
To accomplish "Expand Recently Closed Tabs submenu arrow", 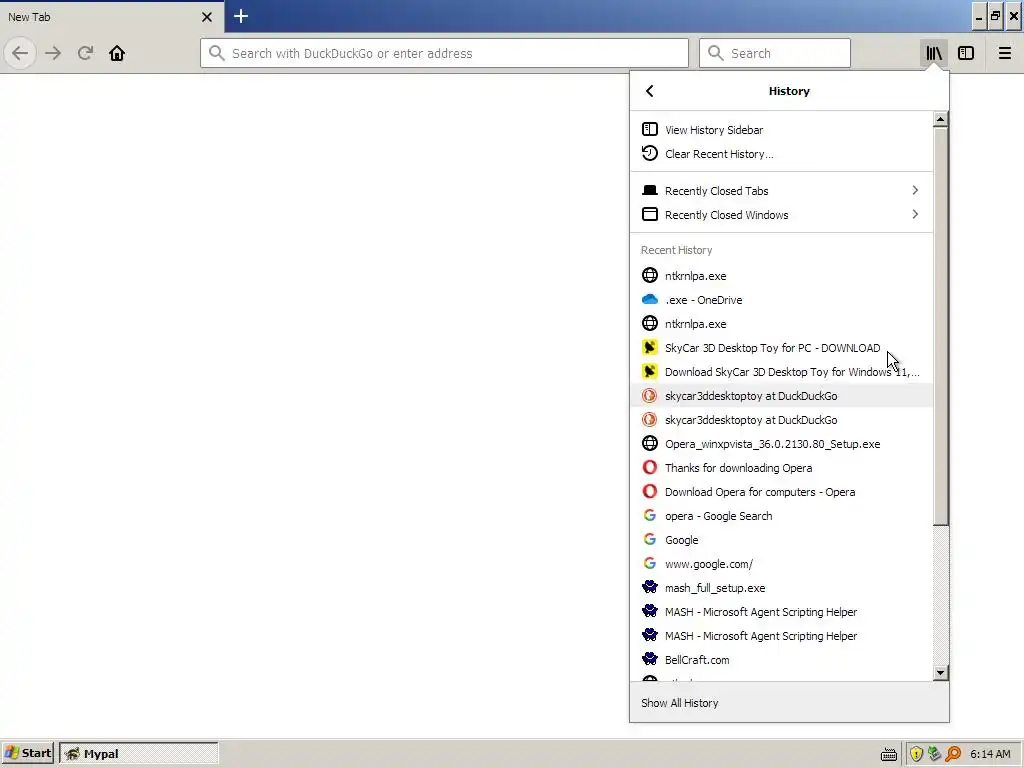I will coord(915,190).
